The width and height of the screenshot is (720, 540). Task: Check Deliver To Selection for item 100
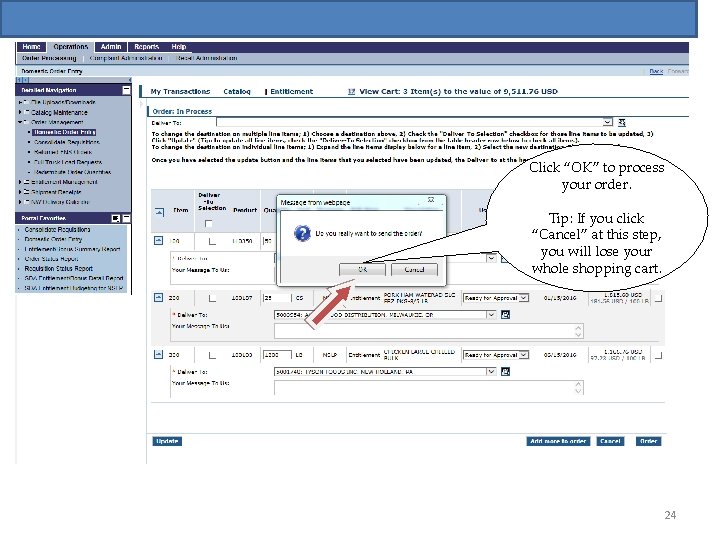(x=212, y=241)
